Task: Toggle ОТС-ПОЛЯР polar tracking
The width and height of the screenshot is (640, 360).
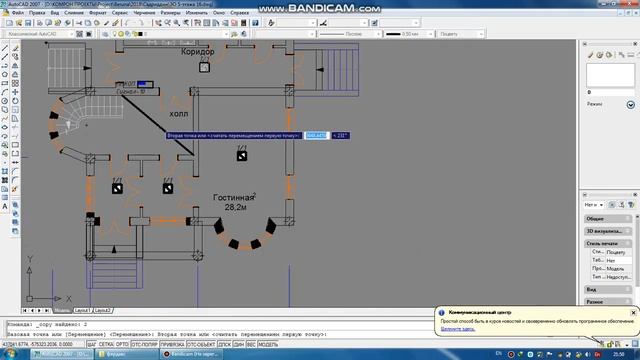Action: 144,344
